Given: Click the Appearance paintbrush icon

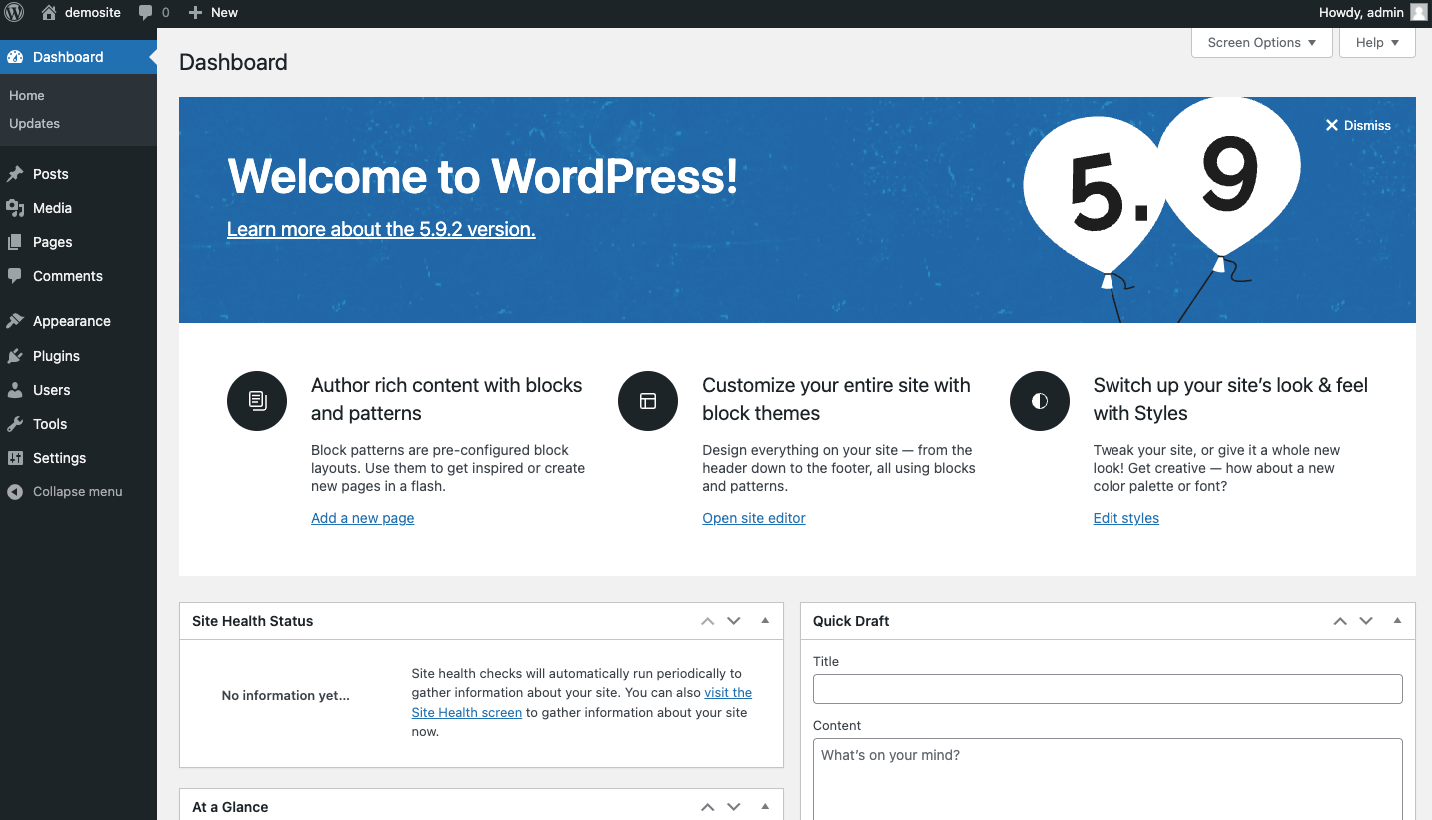Looking at the screenshot, I should pos(15,321).
